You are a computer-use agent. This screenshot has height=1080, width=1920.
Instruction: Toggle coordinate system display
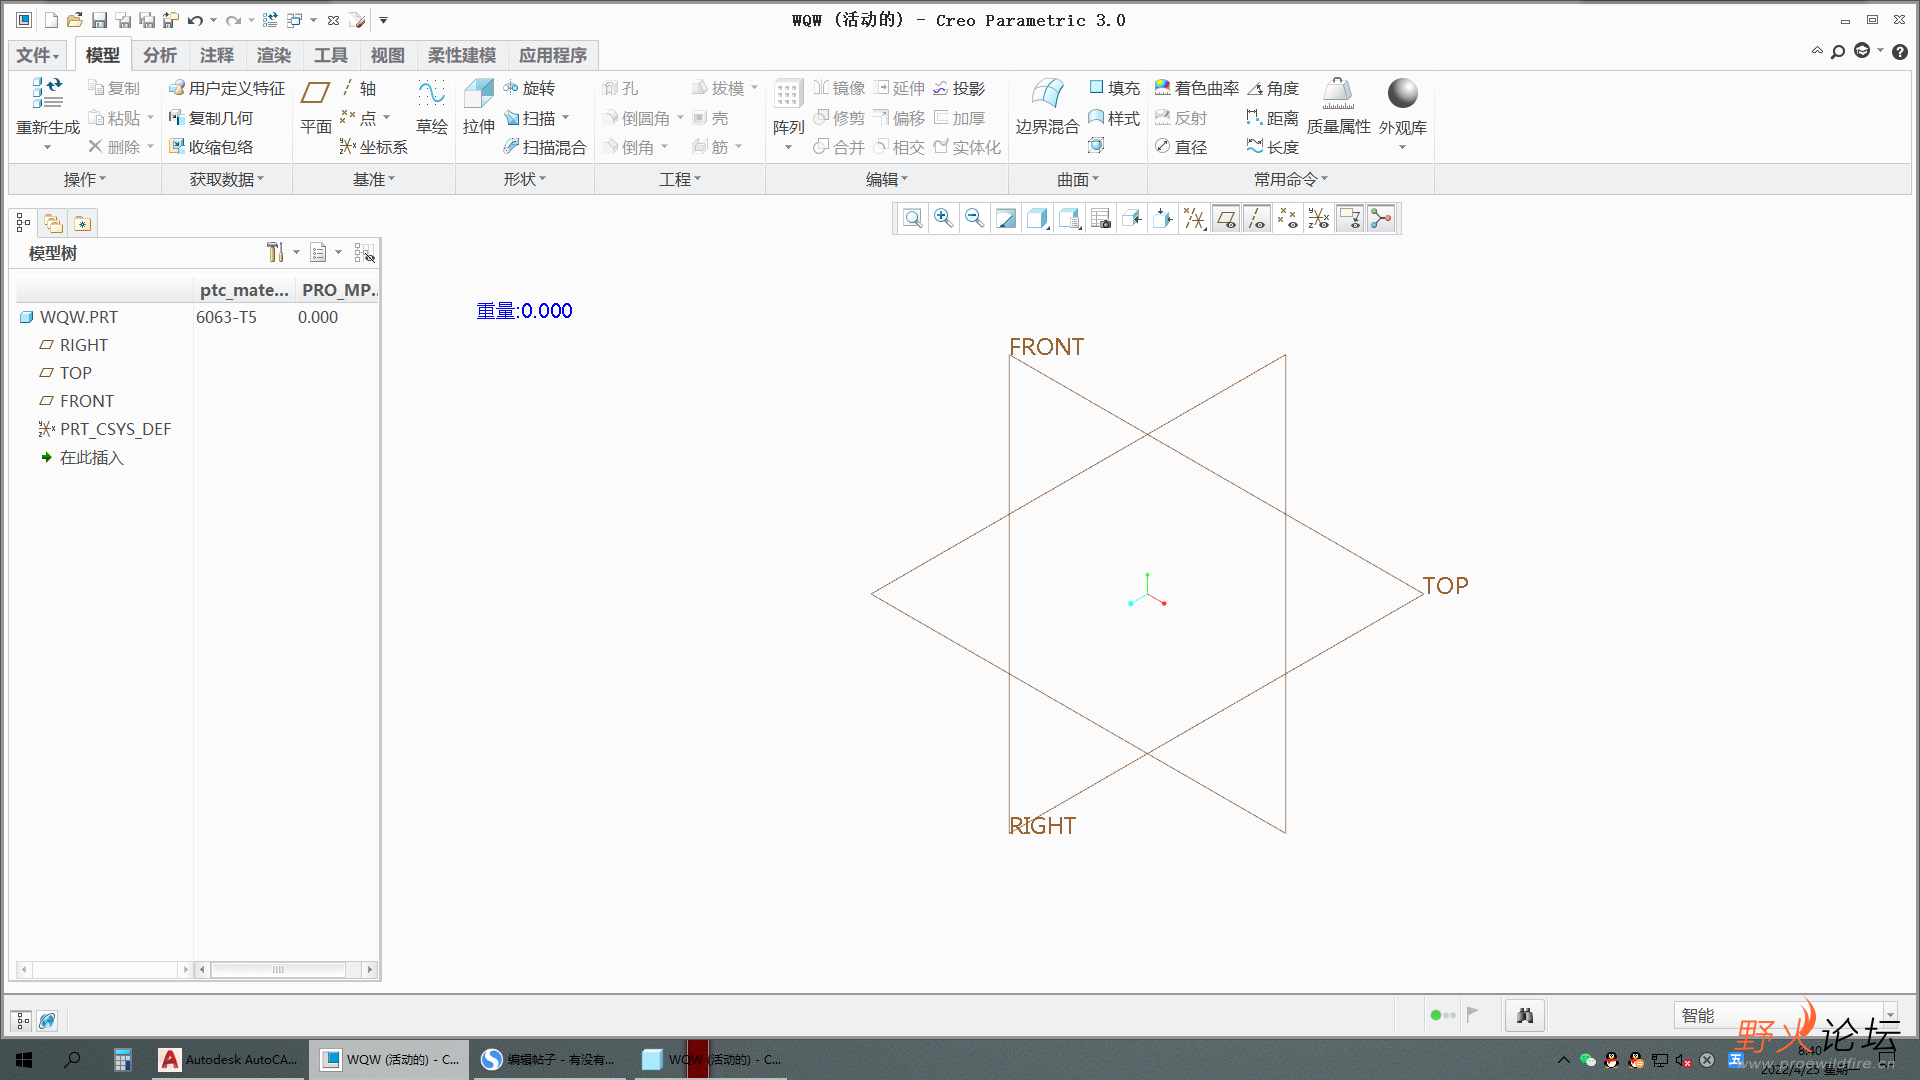coord(1319,219)
